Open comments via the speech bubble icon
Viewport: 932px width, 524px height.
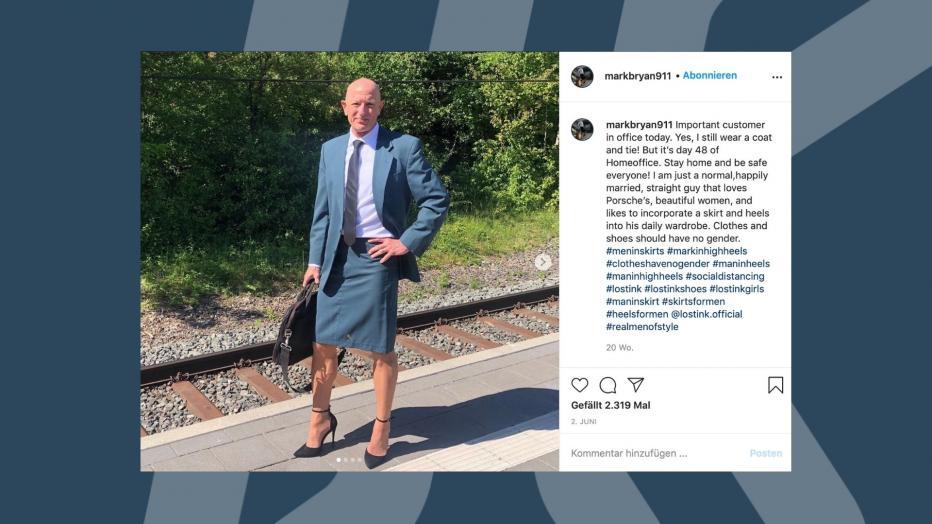(x=607, y=385)
